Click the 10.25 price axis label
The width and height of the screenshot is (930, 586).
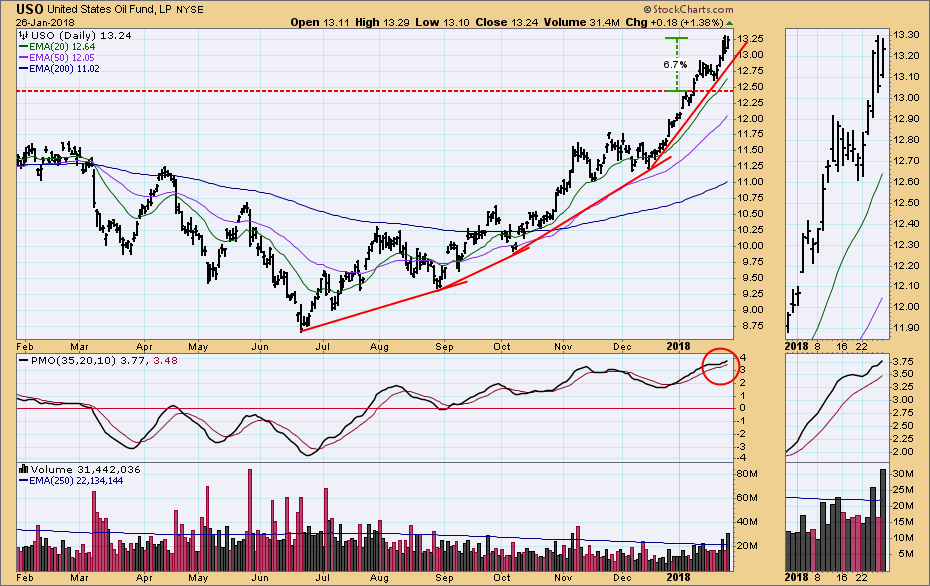coord(749,230)
